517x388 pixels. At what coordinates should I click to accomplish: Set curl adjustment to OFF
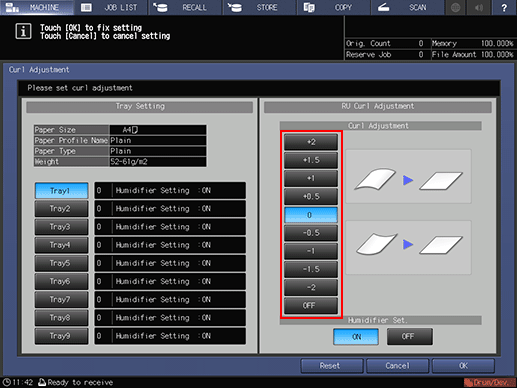[311, 305]
